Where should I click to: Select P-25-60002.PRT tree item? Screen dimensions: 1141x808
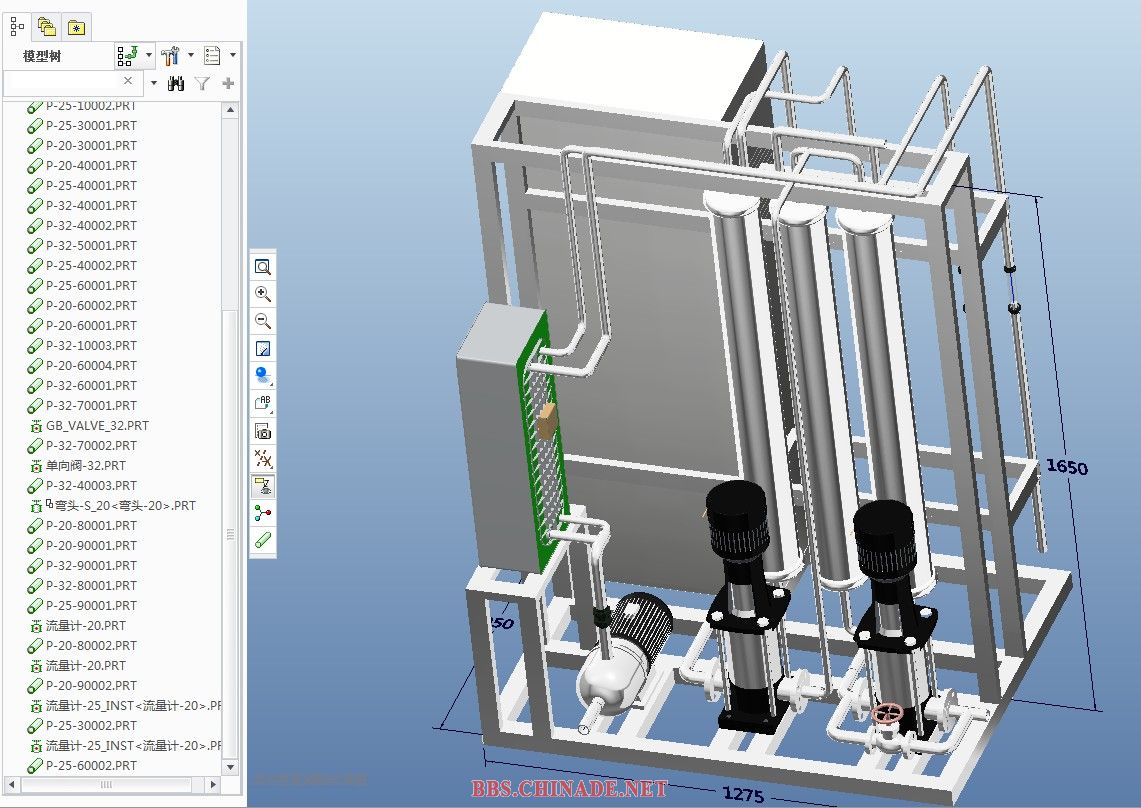(92, 766)
